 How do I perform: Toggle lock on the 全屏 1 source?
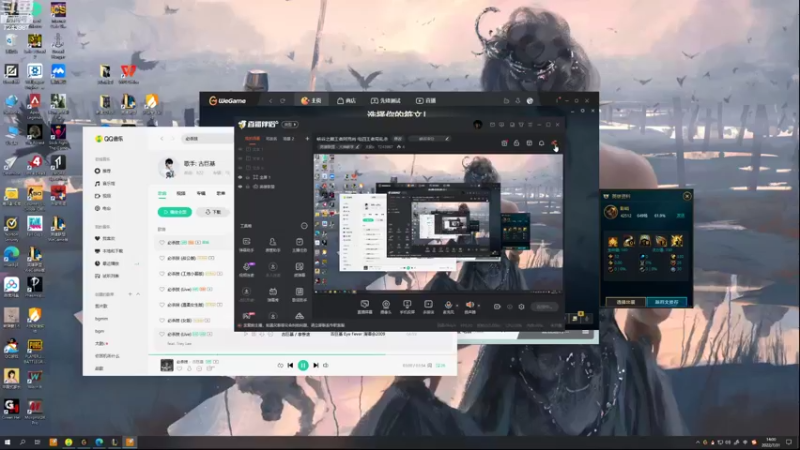click(x=248, y=177)
